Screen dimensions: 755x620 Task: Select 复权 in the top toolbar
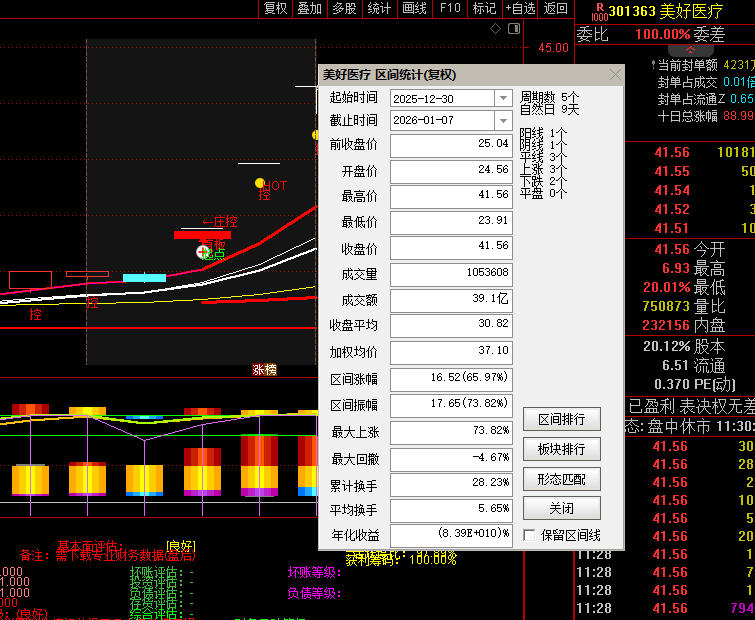(x=275, y=8)
